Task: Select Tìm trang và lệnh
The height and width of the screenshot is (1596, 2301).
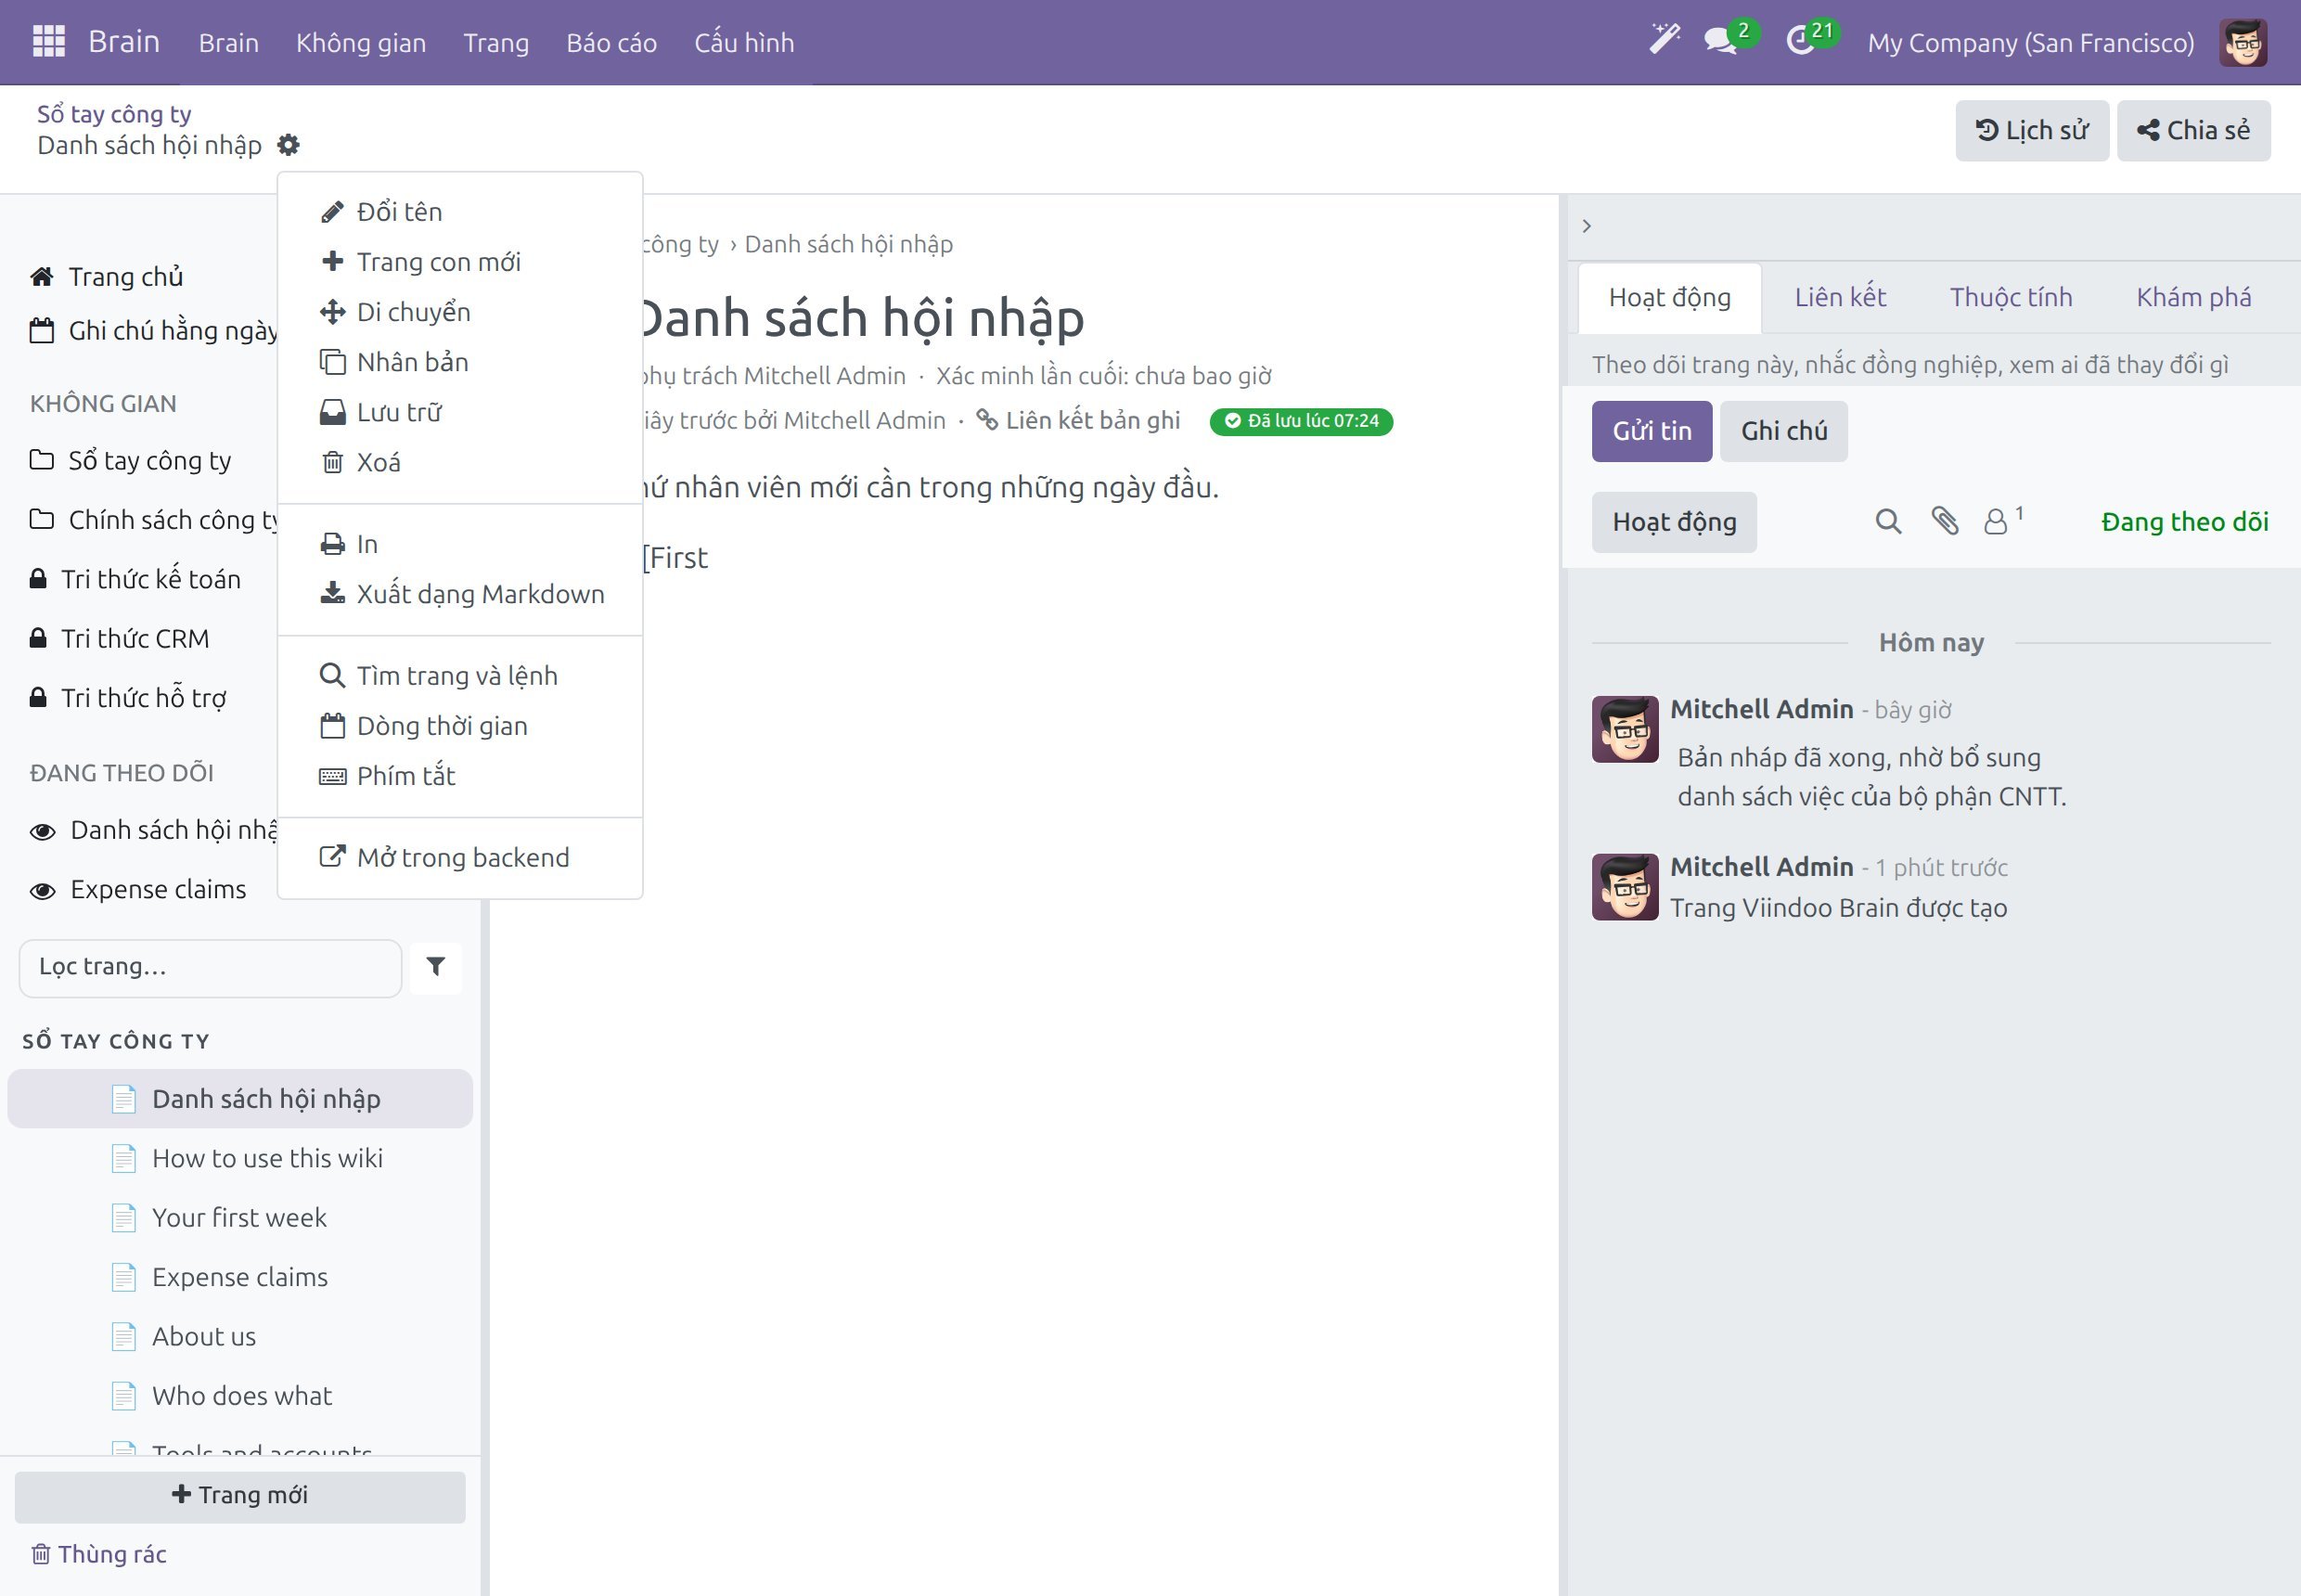Action: pyautogui.click(x=460, y=676)
